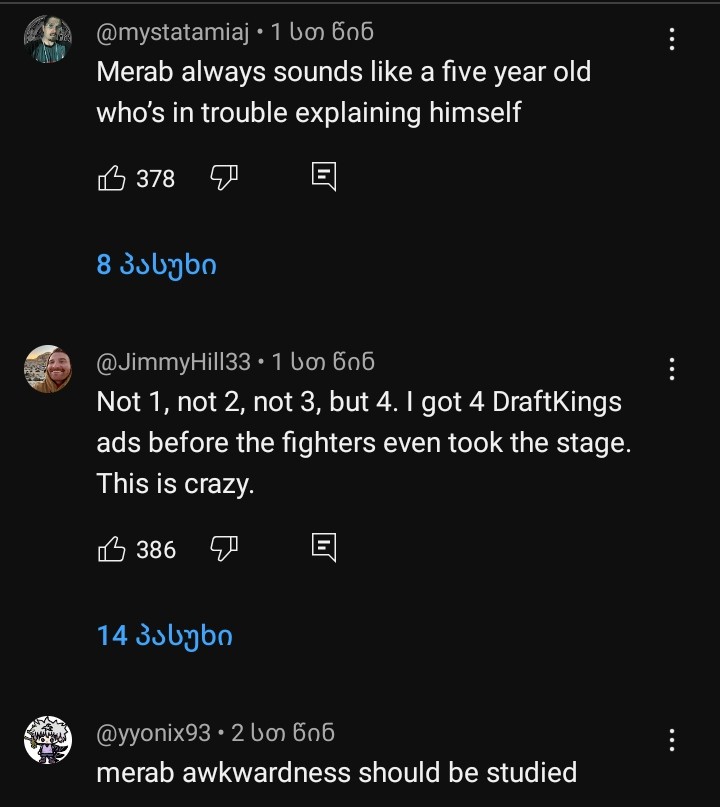Open options menu for yyonix93 comment
The width and height of the screenshot is (720, 807).
pyautogui.click(x=672, y=740)
